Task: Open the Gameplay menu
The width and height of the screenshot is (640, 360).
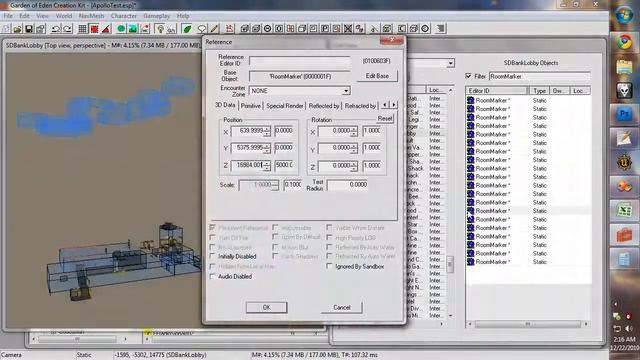Action: click(157, 16)
